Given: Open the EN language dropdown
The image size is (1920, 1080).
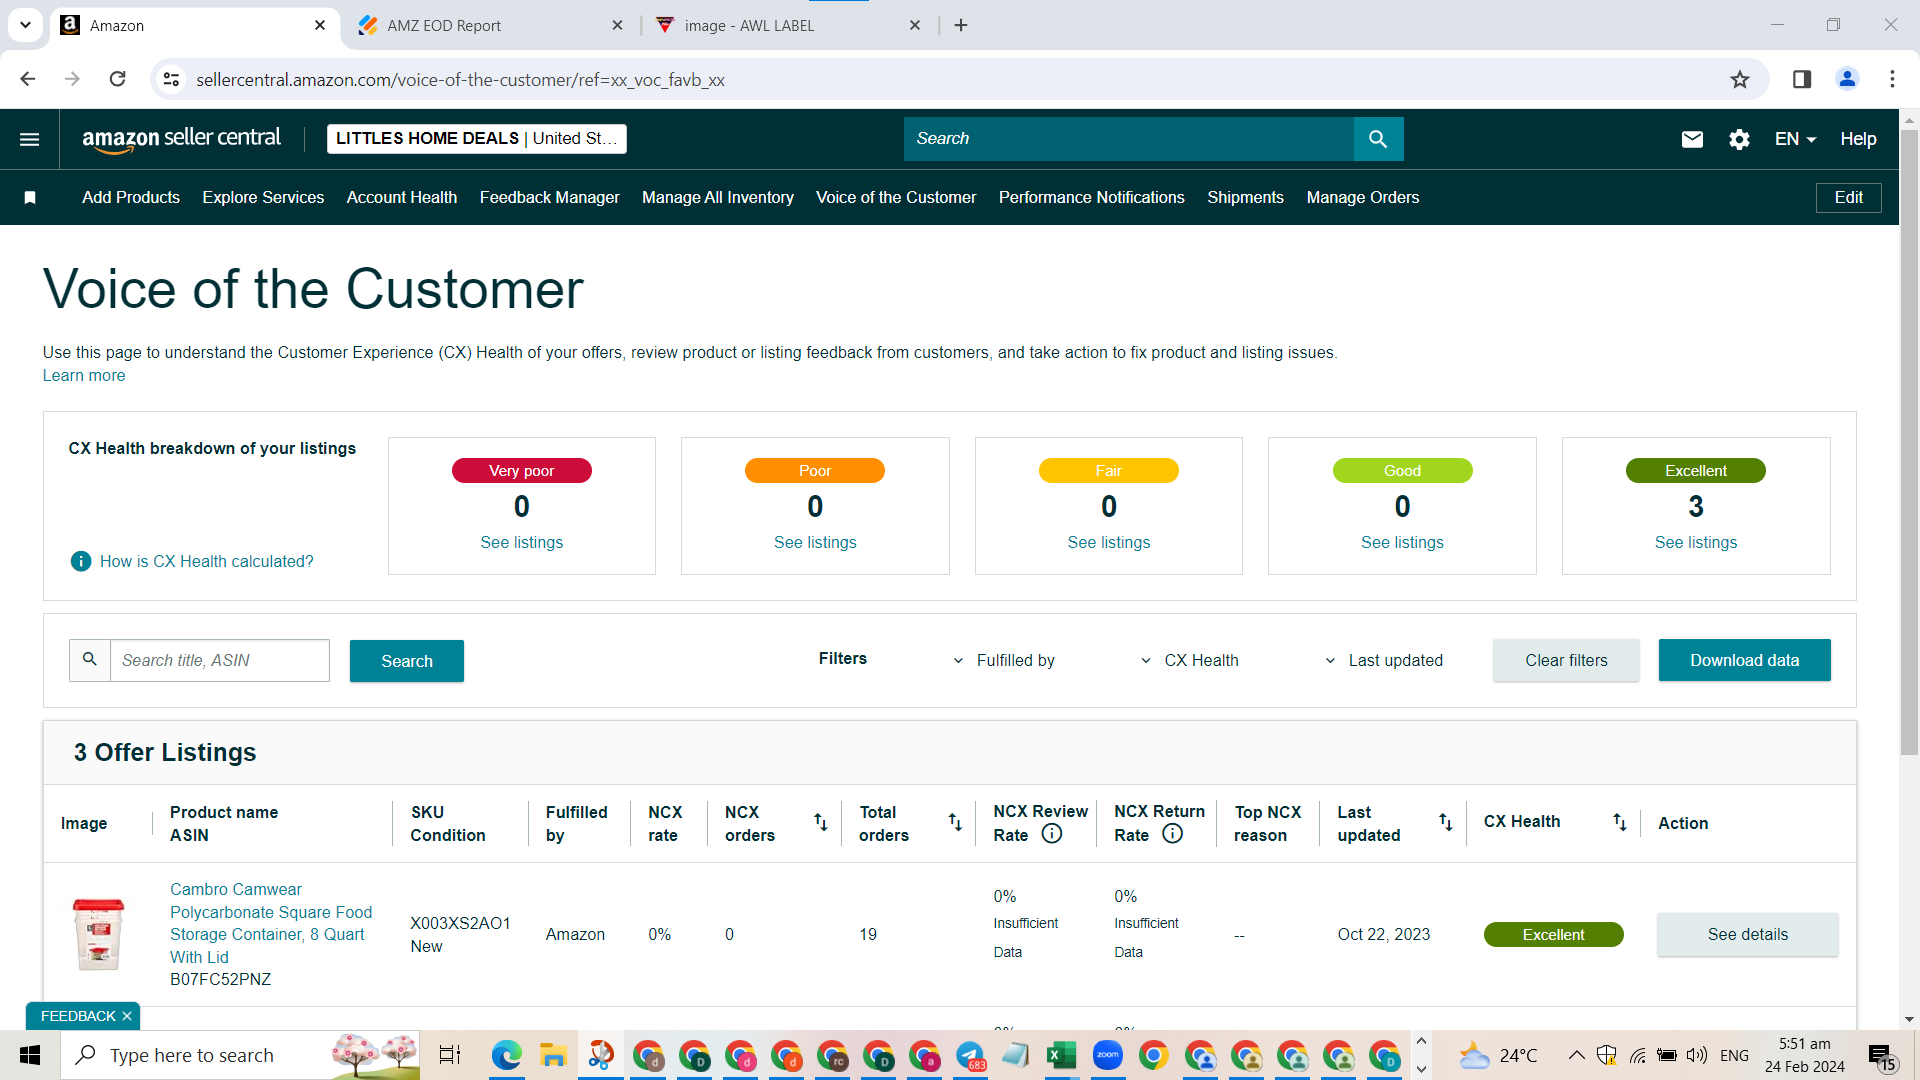Looking at the screenshot, I should pyautogui.click(x=1795, y=139).
